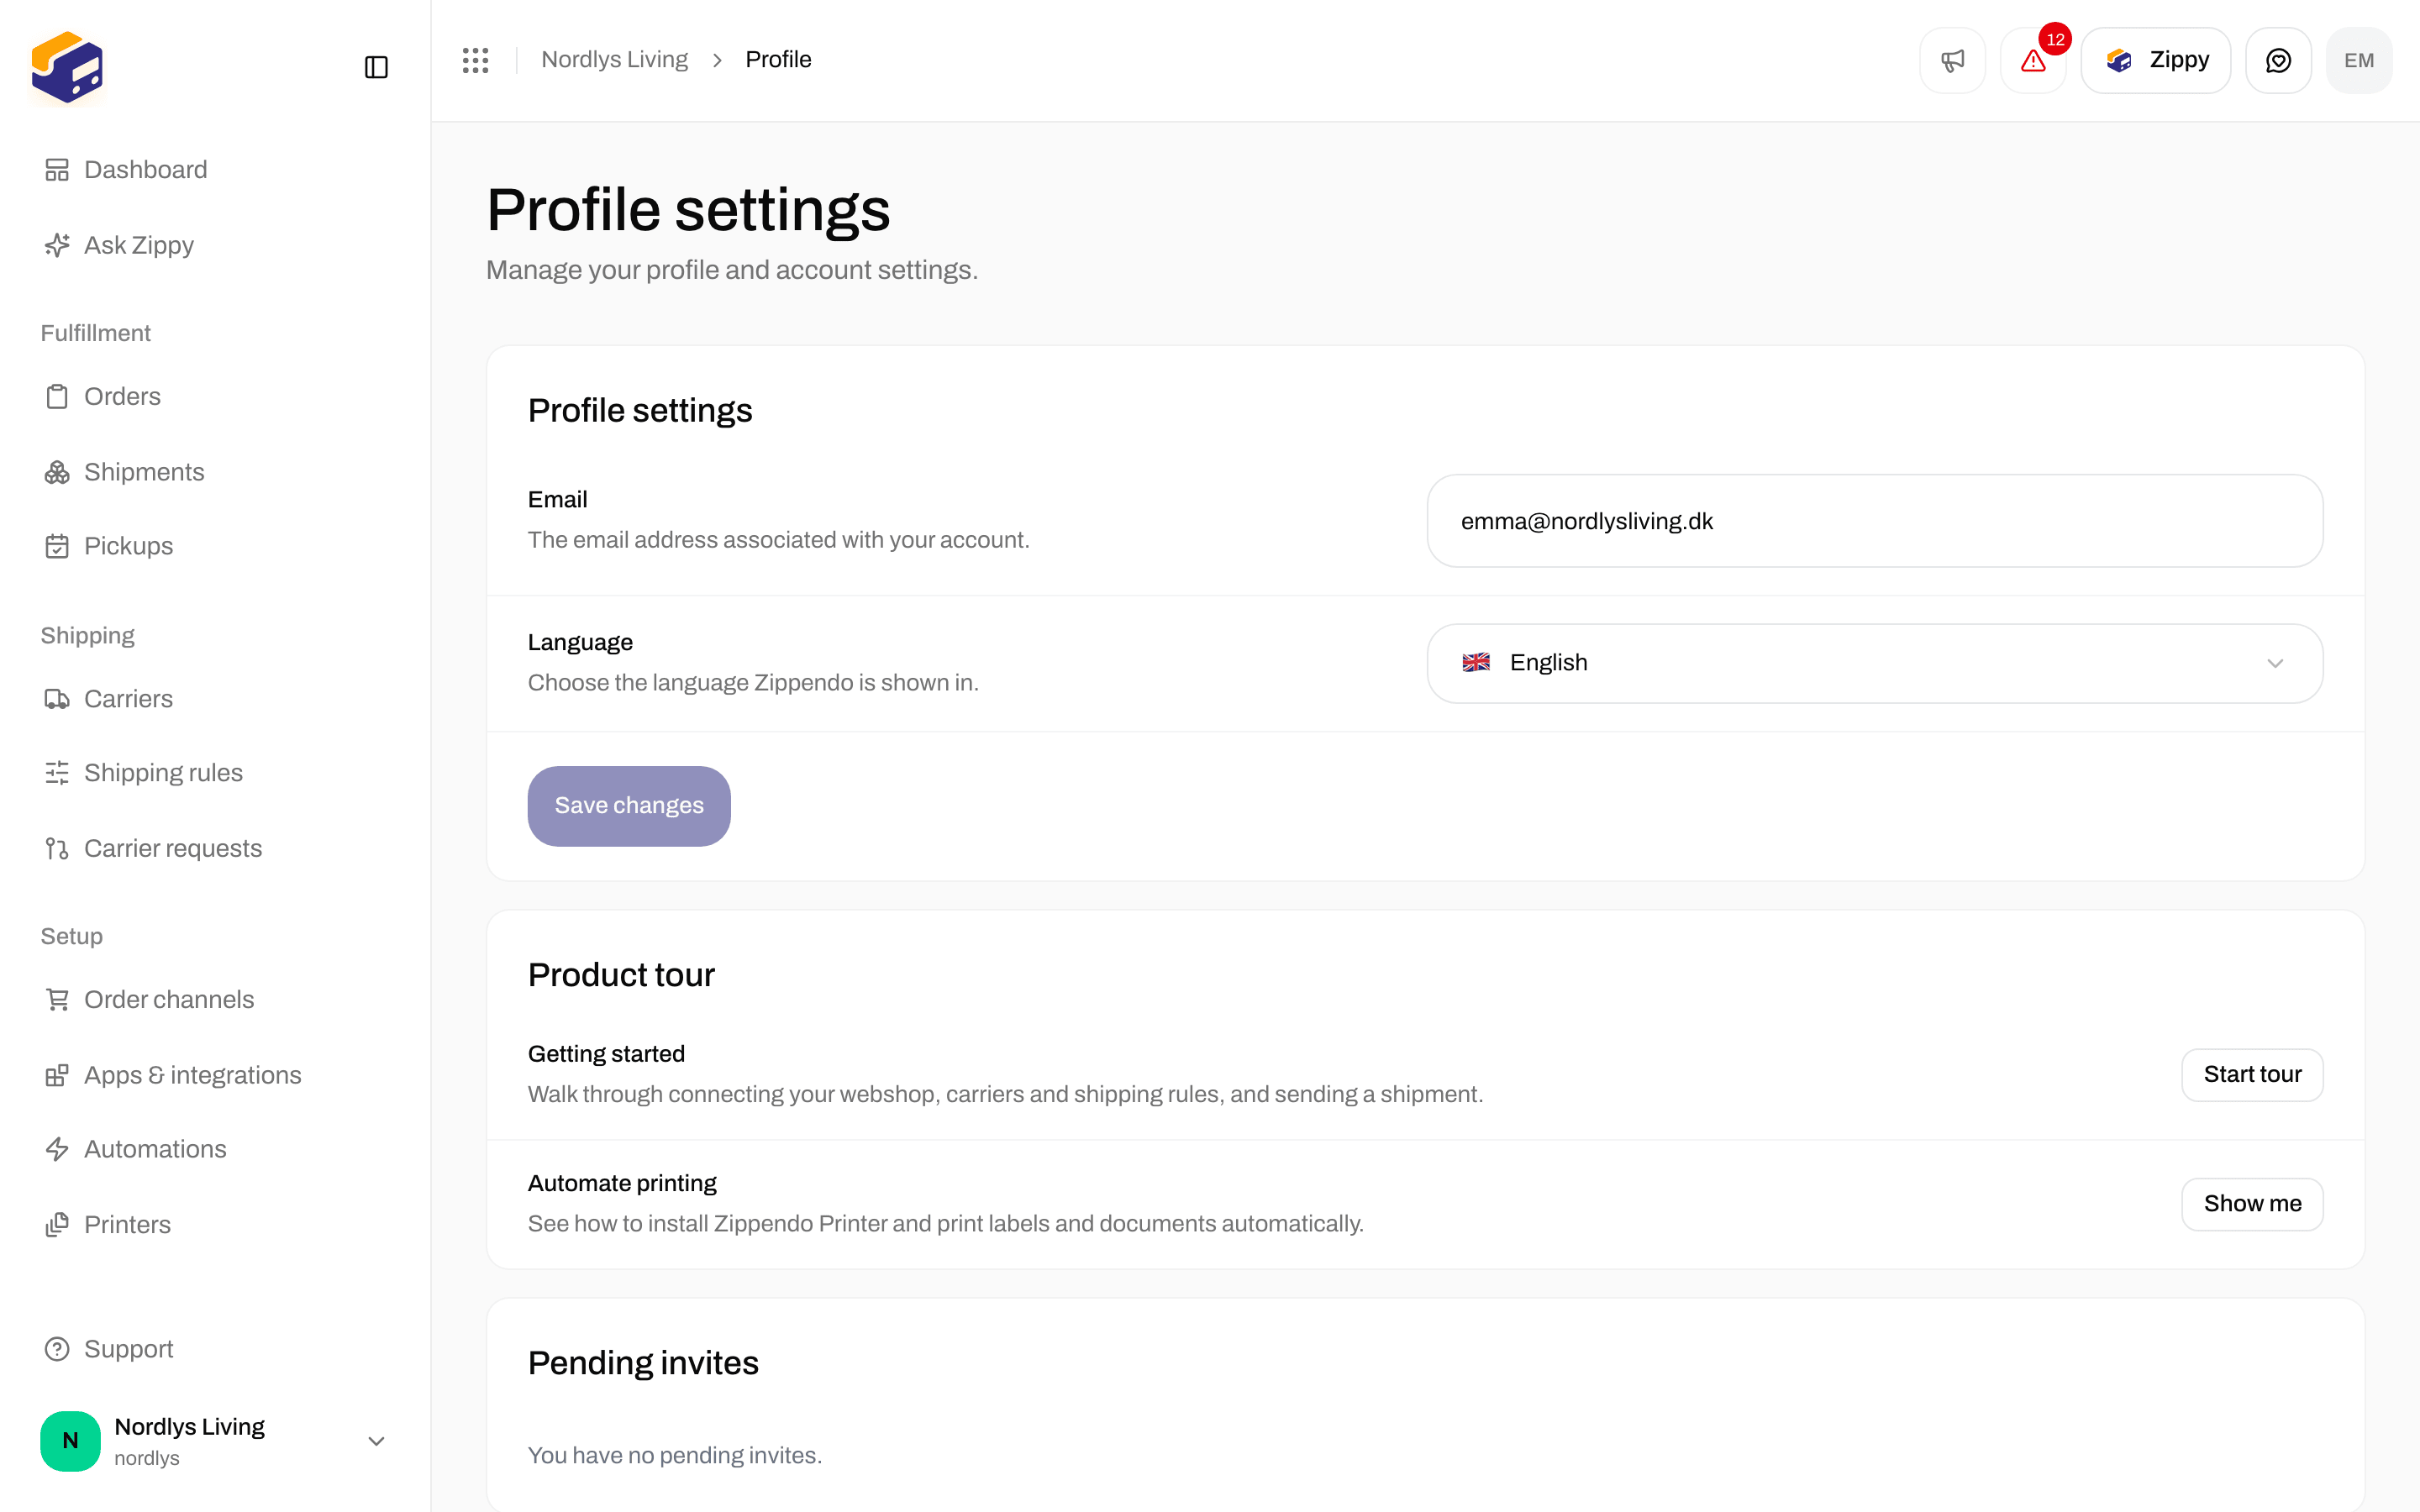Open Printers in the sidebar
2420x1512 pixels.
[127, 1225]
